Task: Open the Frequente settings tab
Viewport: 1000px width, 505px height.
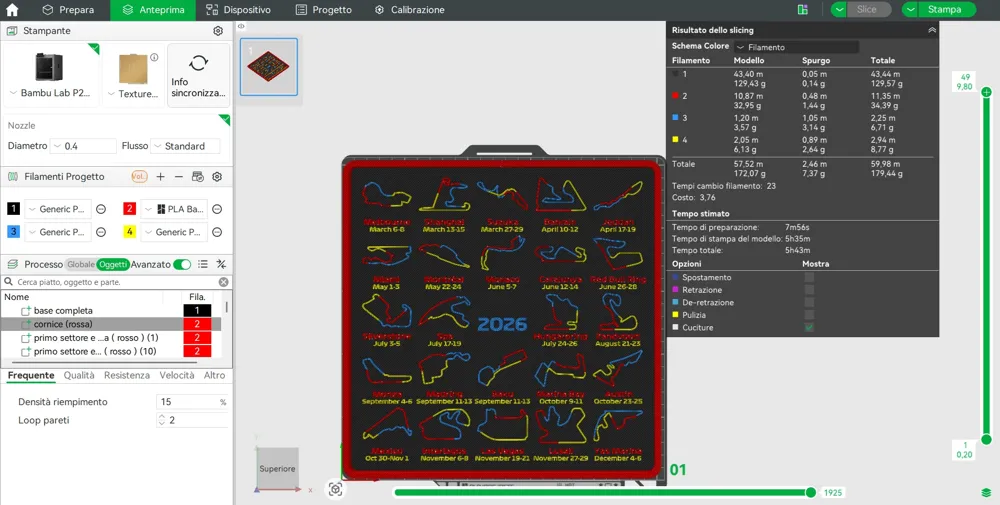Action: pyautogui.click(x=31, y=376)
